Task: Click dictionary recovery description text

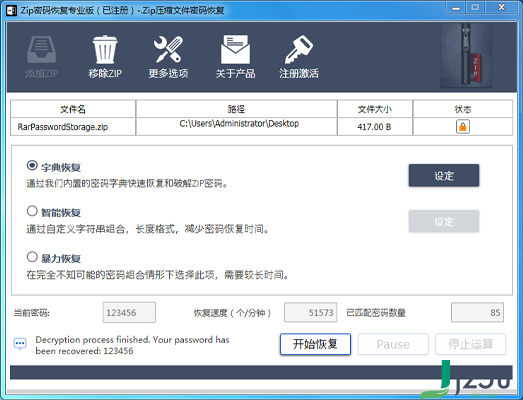Action: (127, 183)
